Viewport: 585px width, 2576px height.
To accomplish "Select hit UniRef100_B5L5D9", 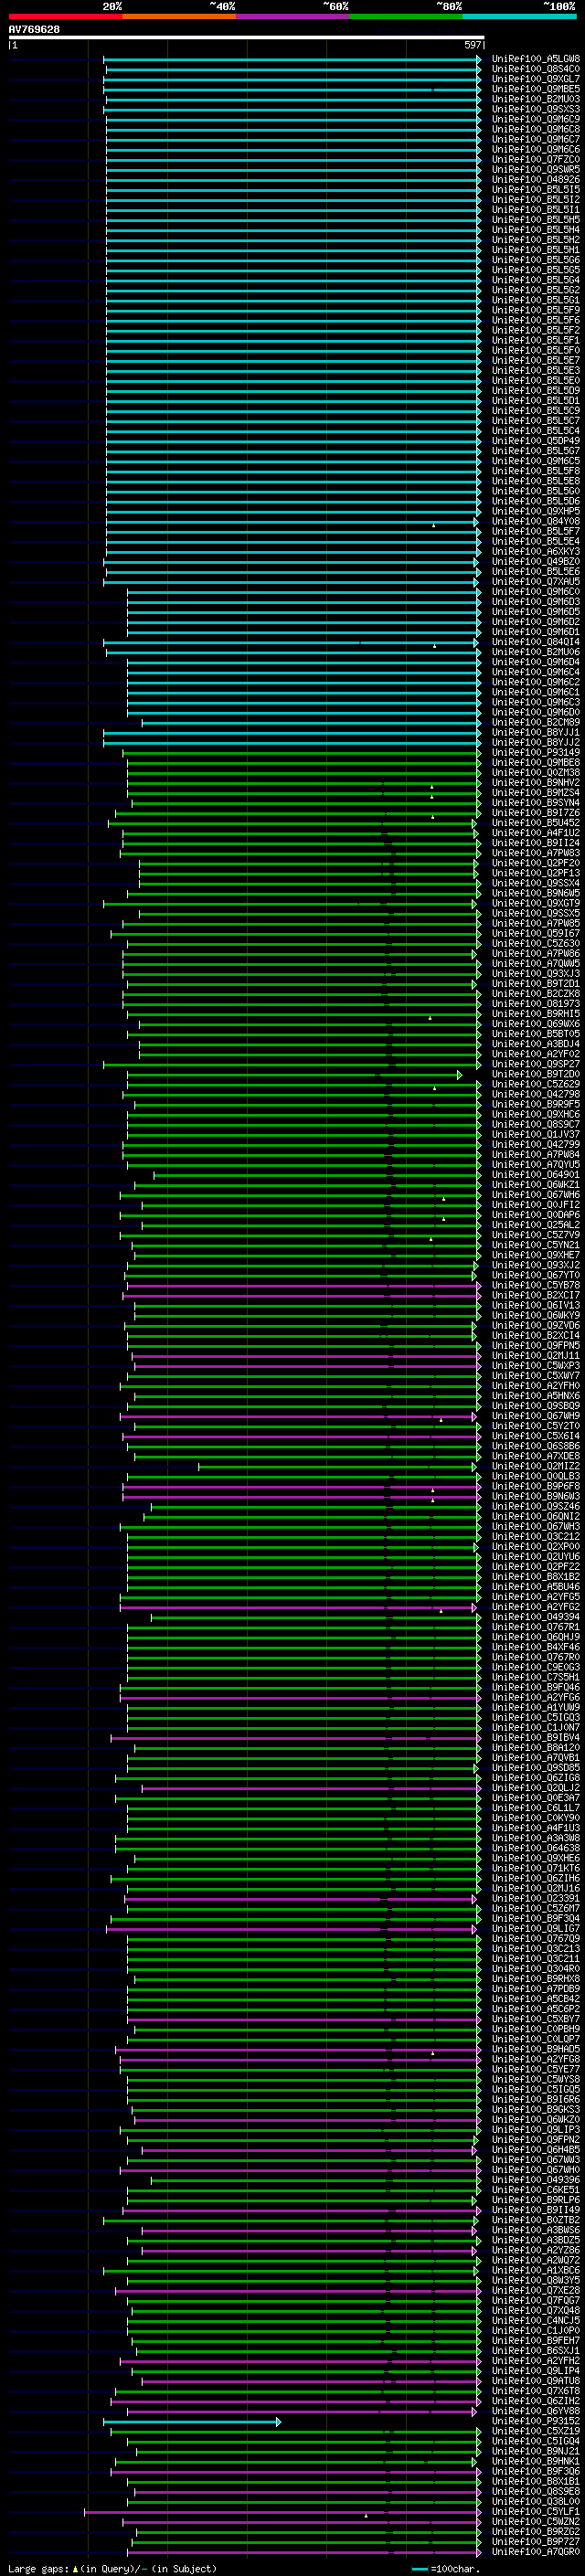I will pos(536,390).
